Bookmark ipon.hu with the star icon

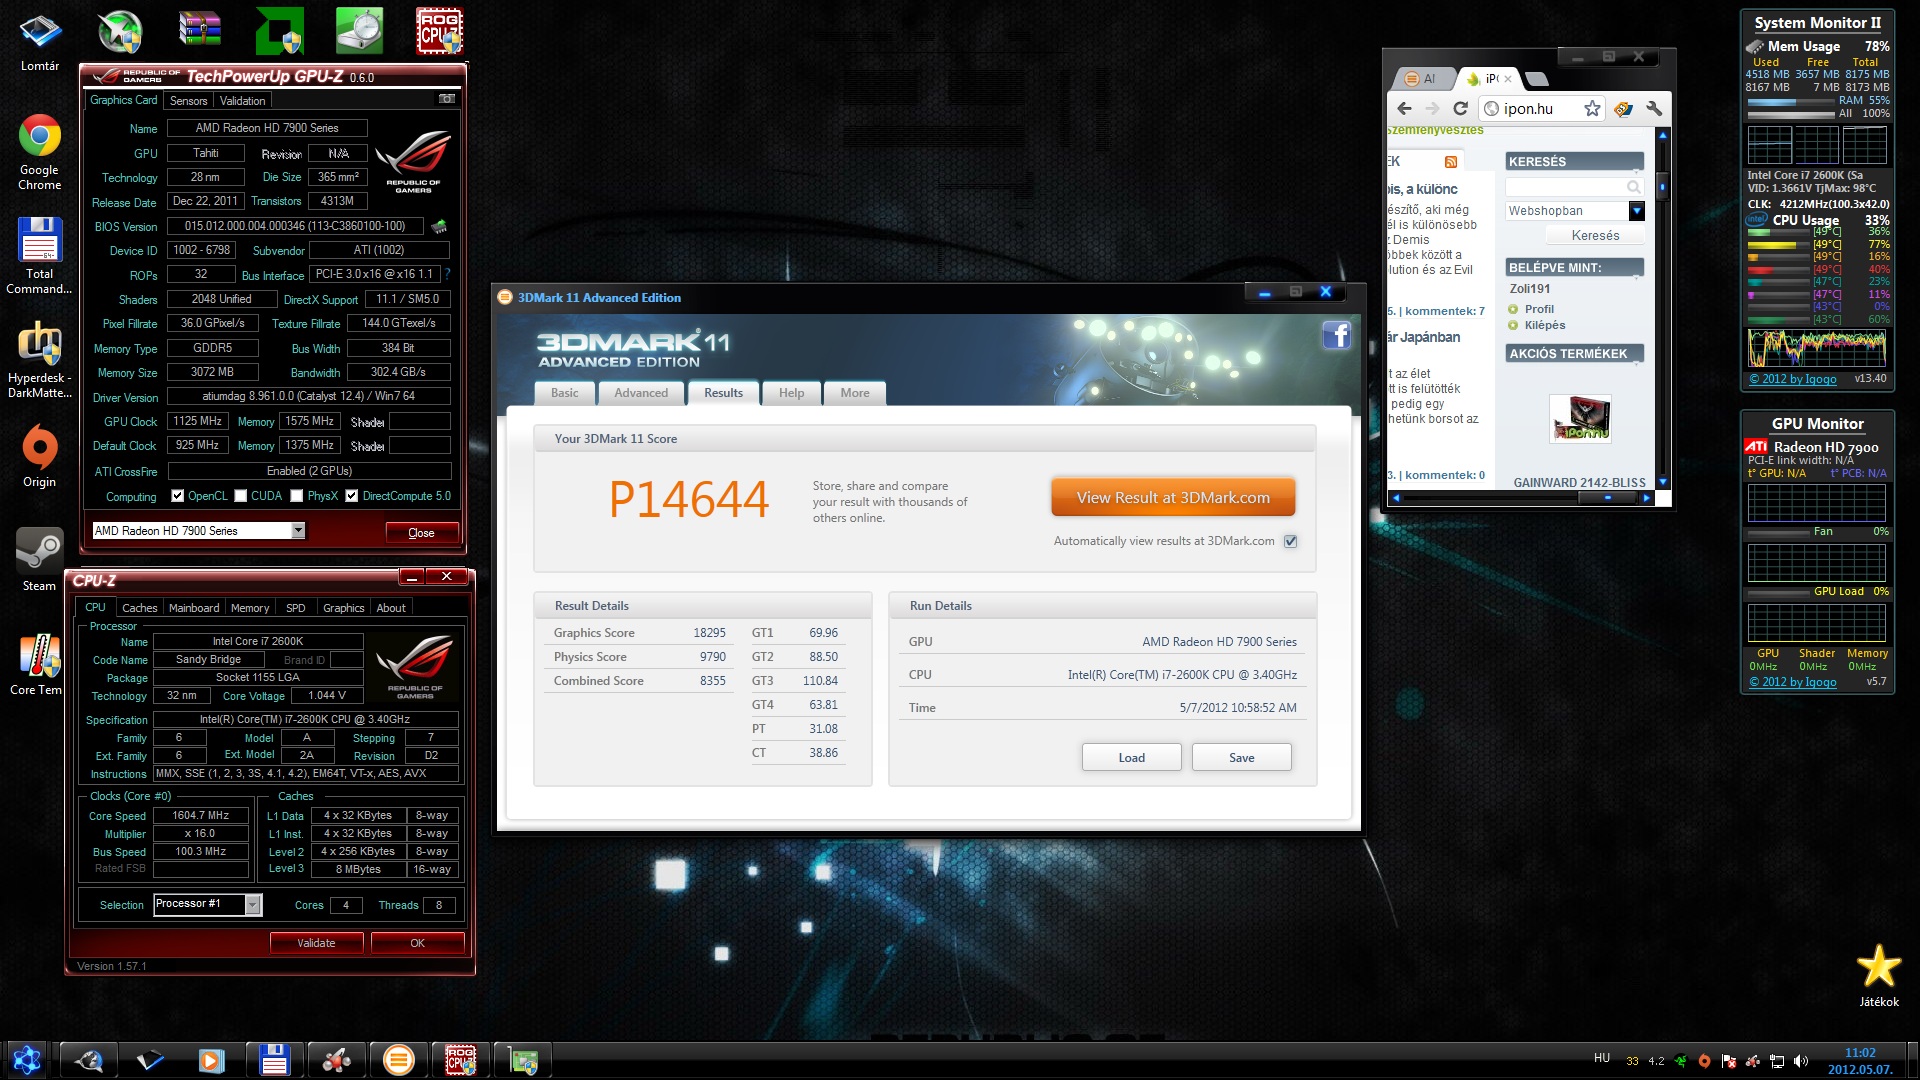(1592, 108)
